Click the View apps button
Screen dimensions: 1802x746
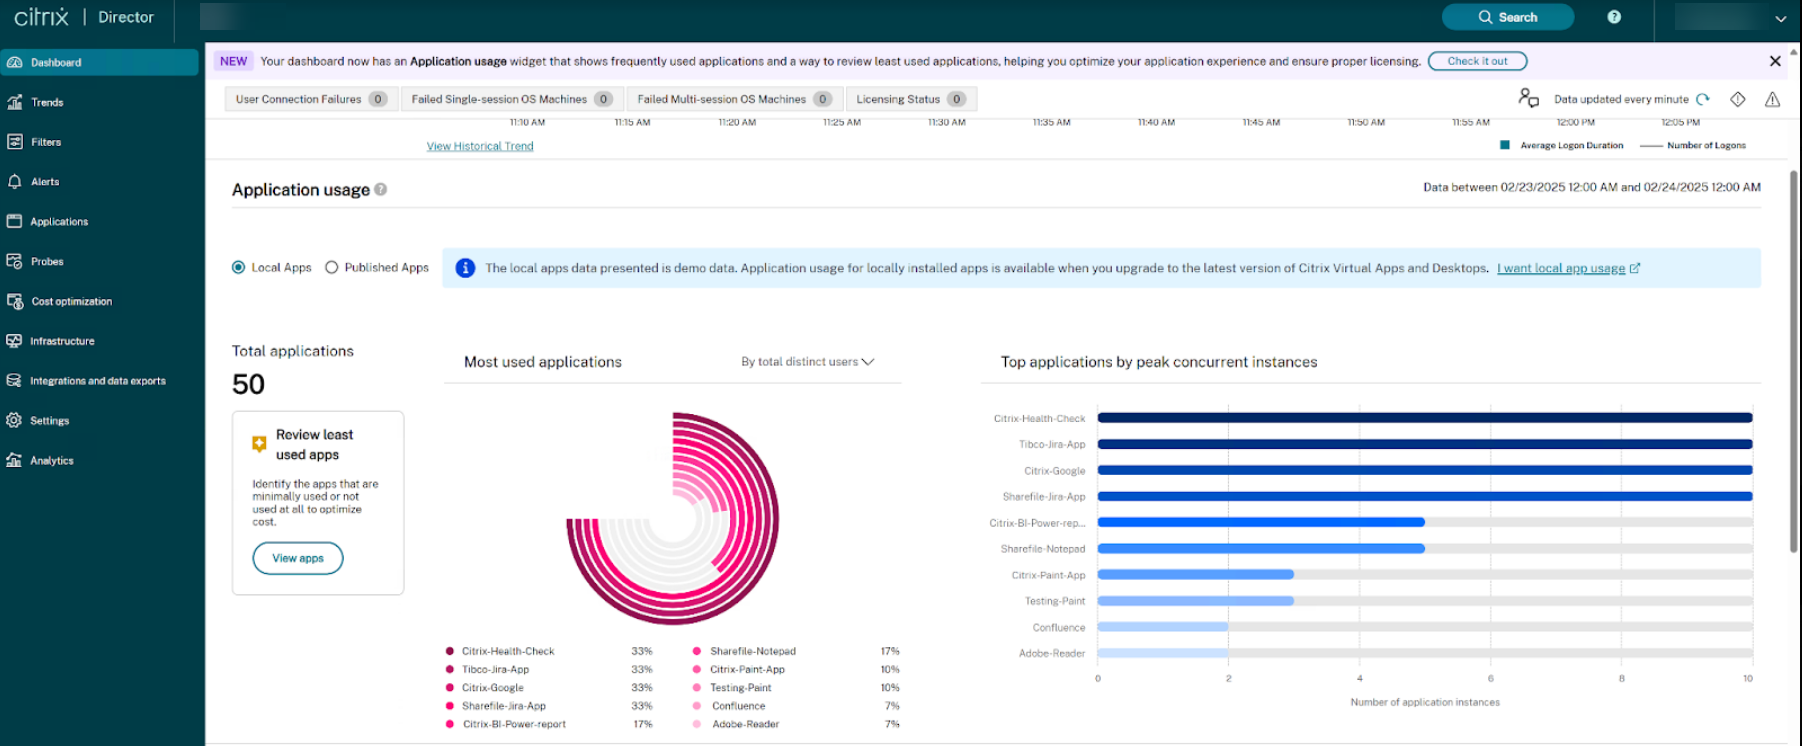click(298, 558)
